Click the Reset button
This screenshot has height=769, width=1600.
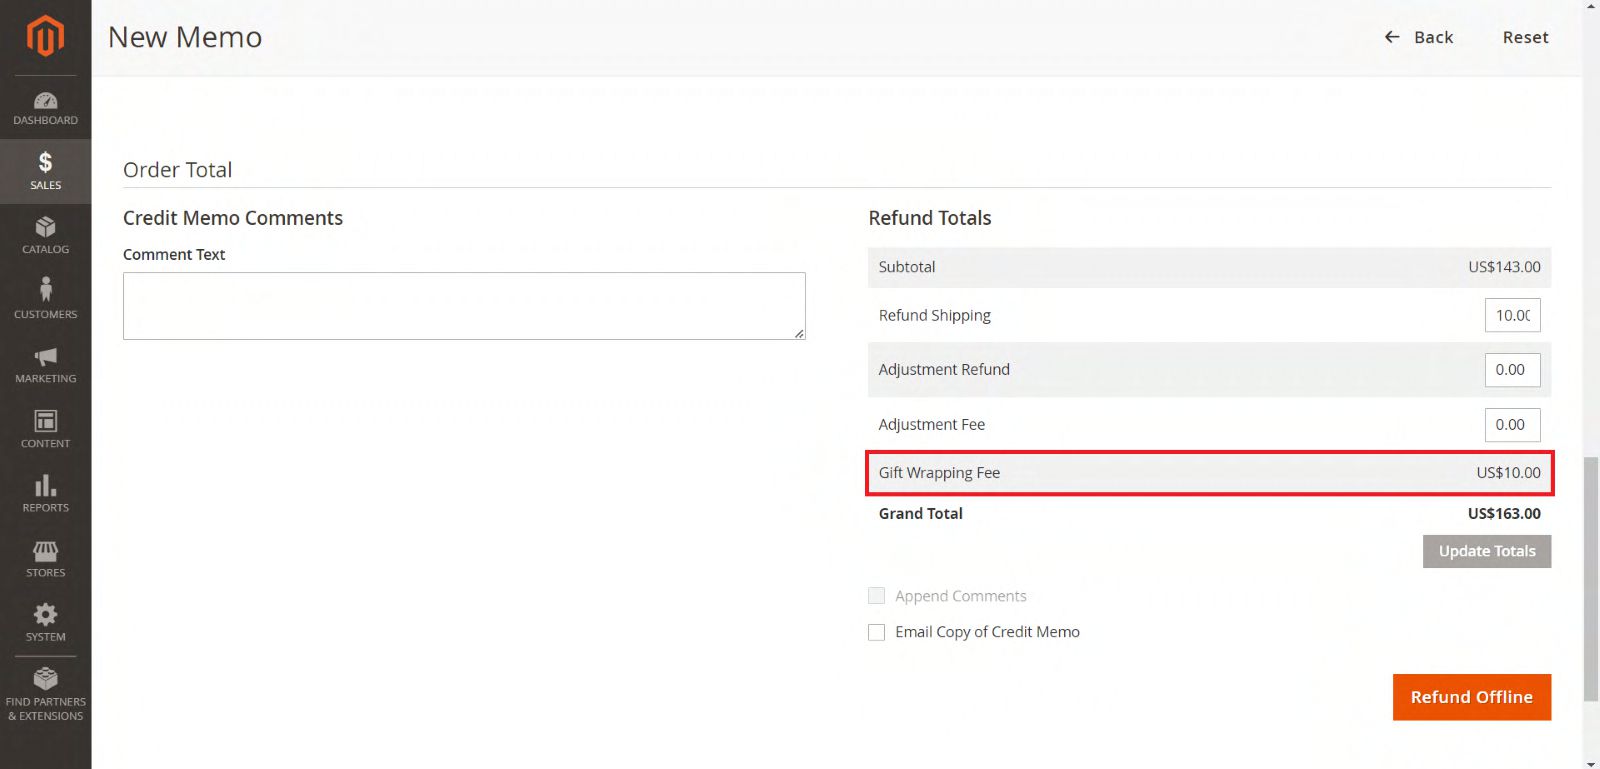click(1525, 37)
